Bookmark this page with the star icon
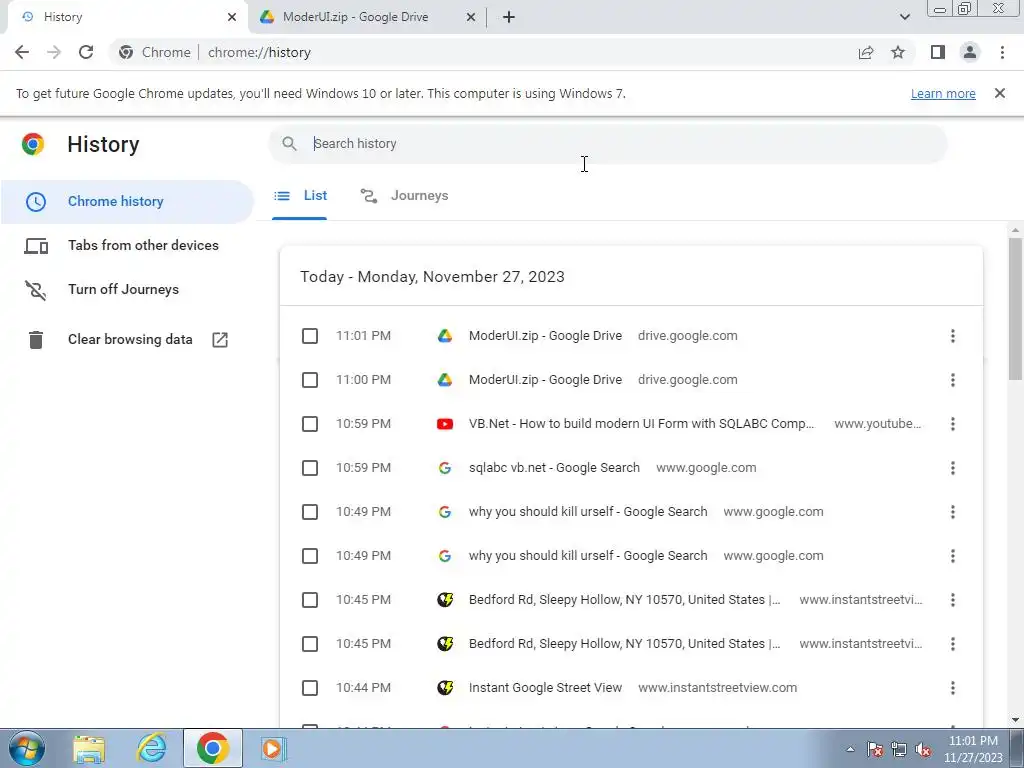Viewport: 1024px width, 768px height. click(x=898, y=52)
